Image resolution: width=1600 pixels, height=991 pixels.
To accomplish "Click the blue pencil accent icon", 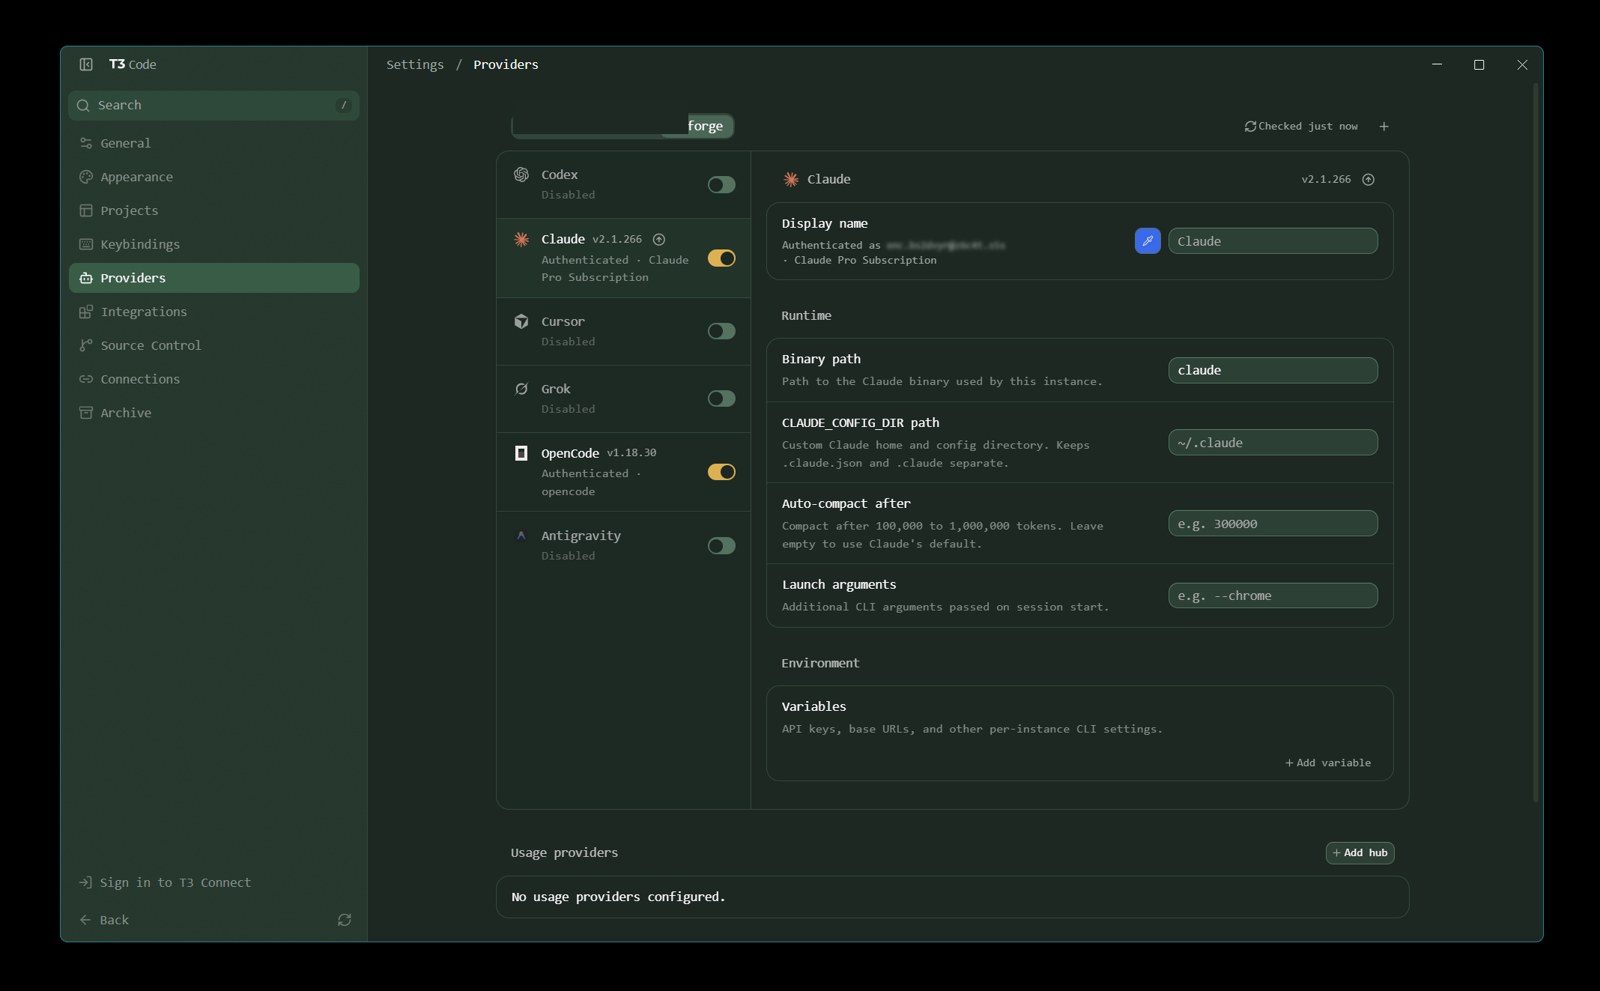I will click(1148, 241).
